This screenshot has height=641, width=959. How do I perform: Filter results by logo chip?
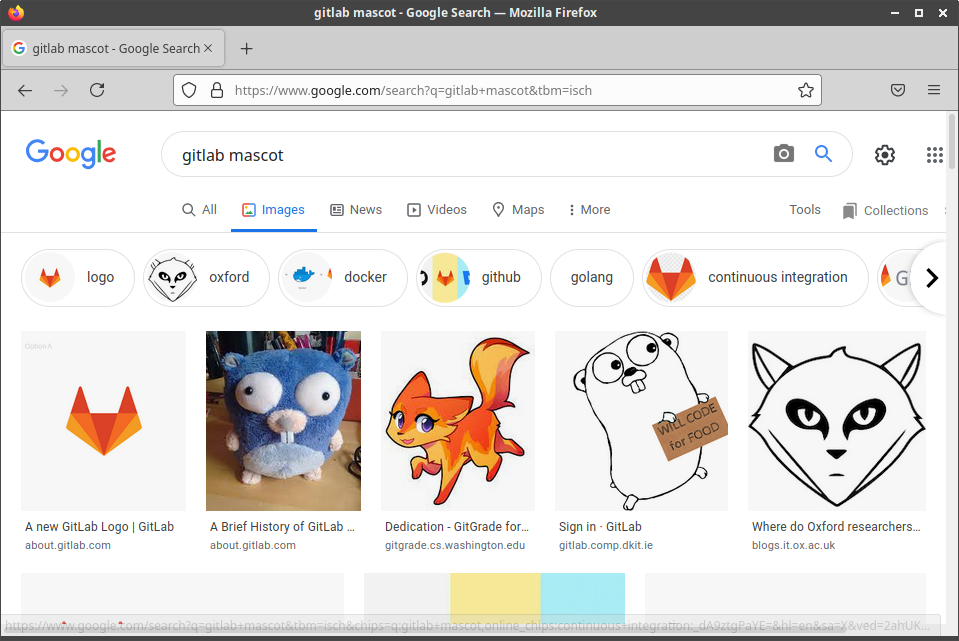(x=78, y=278)
